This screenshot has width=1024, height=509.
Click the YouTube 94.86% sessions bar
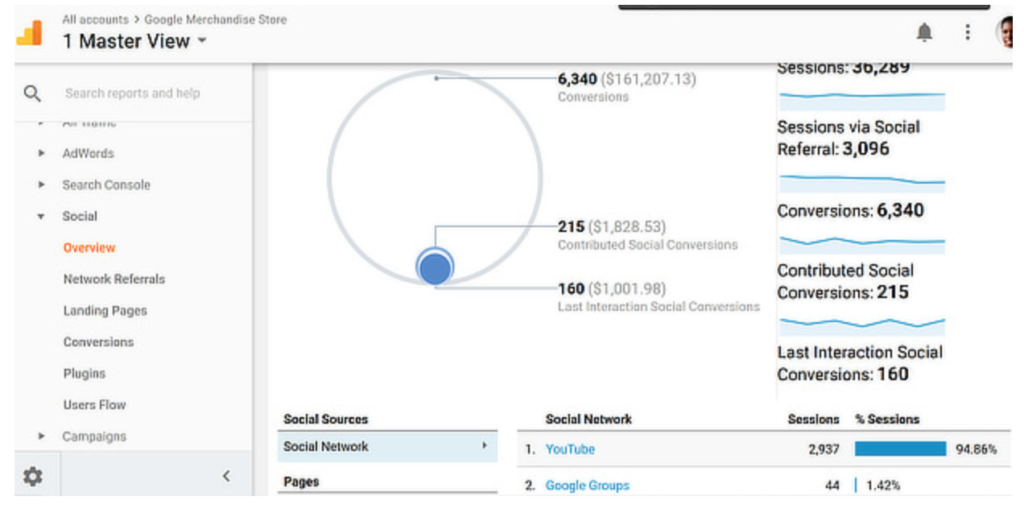point(900,449)
